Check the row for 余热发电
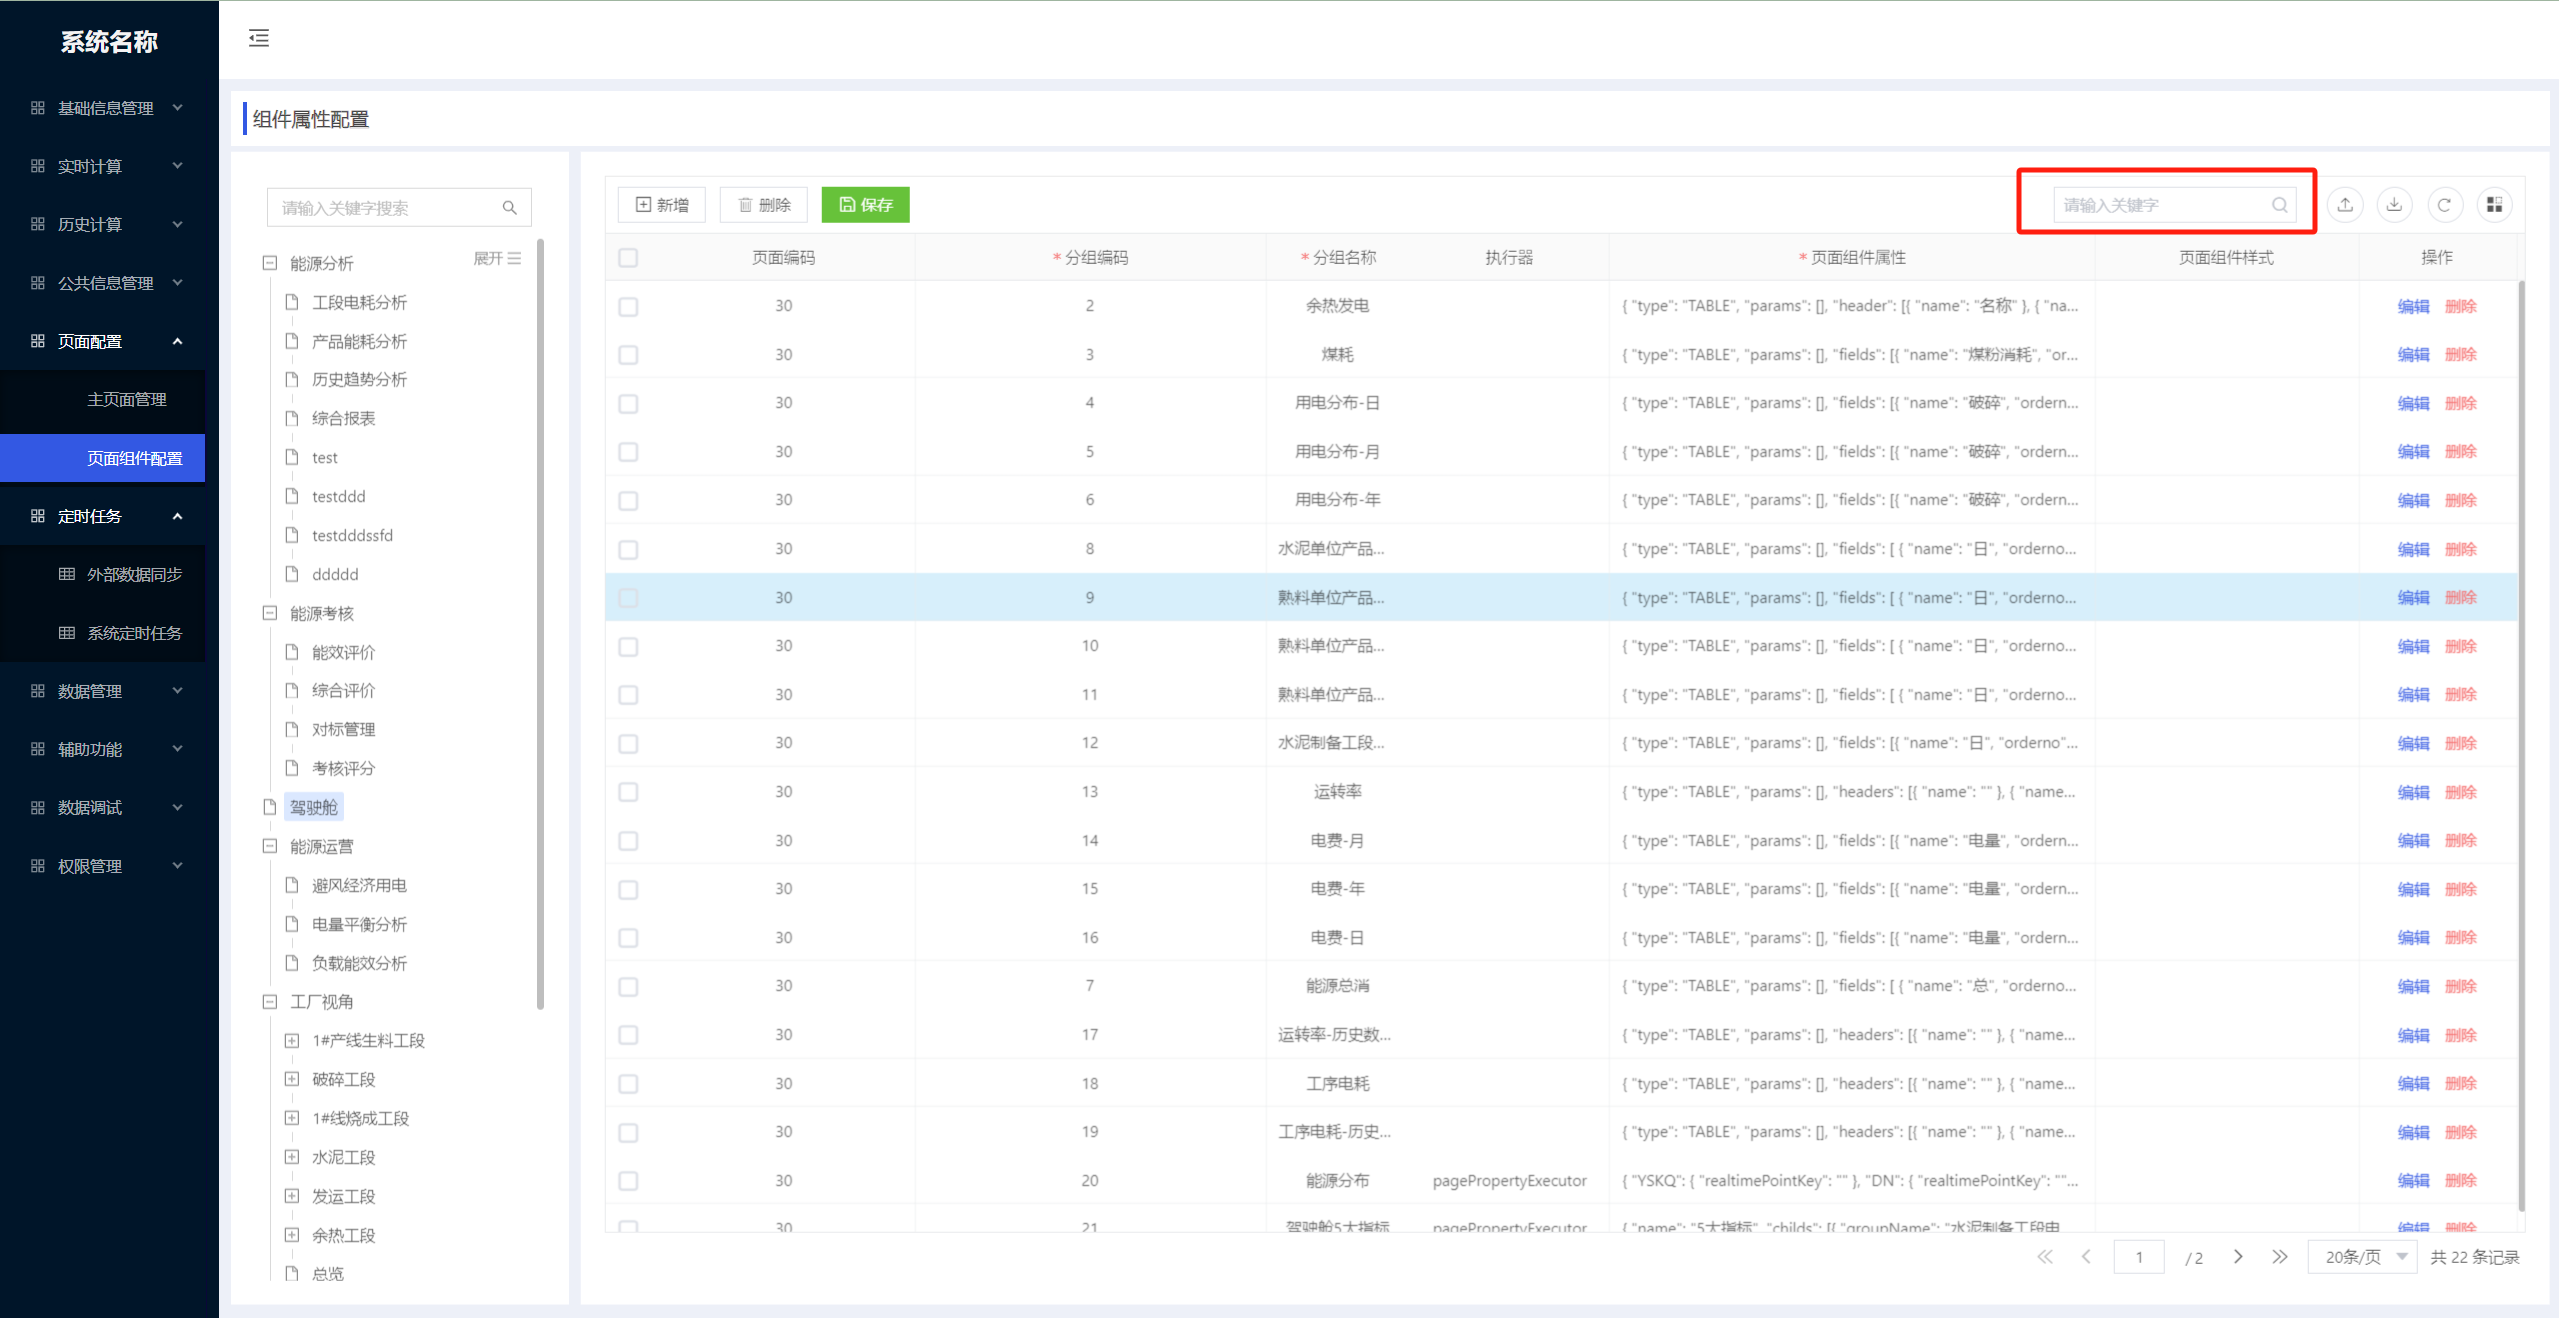Viewport: 2559px width, 1318px height. (628, 306)
